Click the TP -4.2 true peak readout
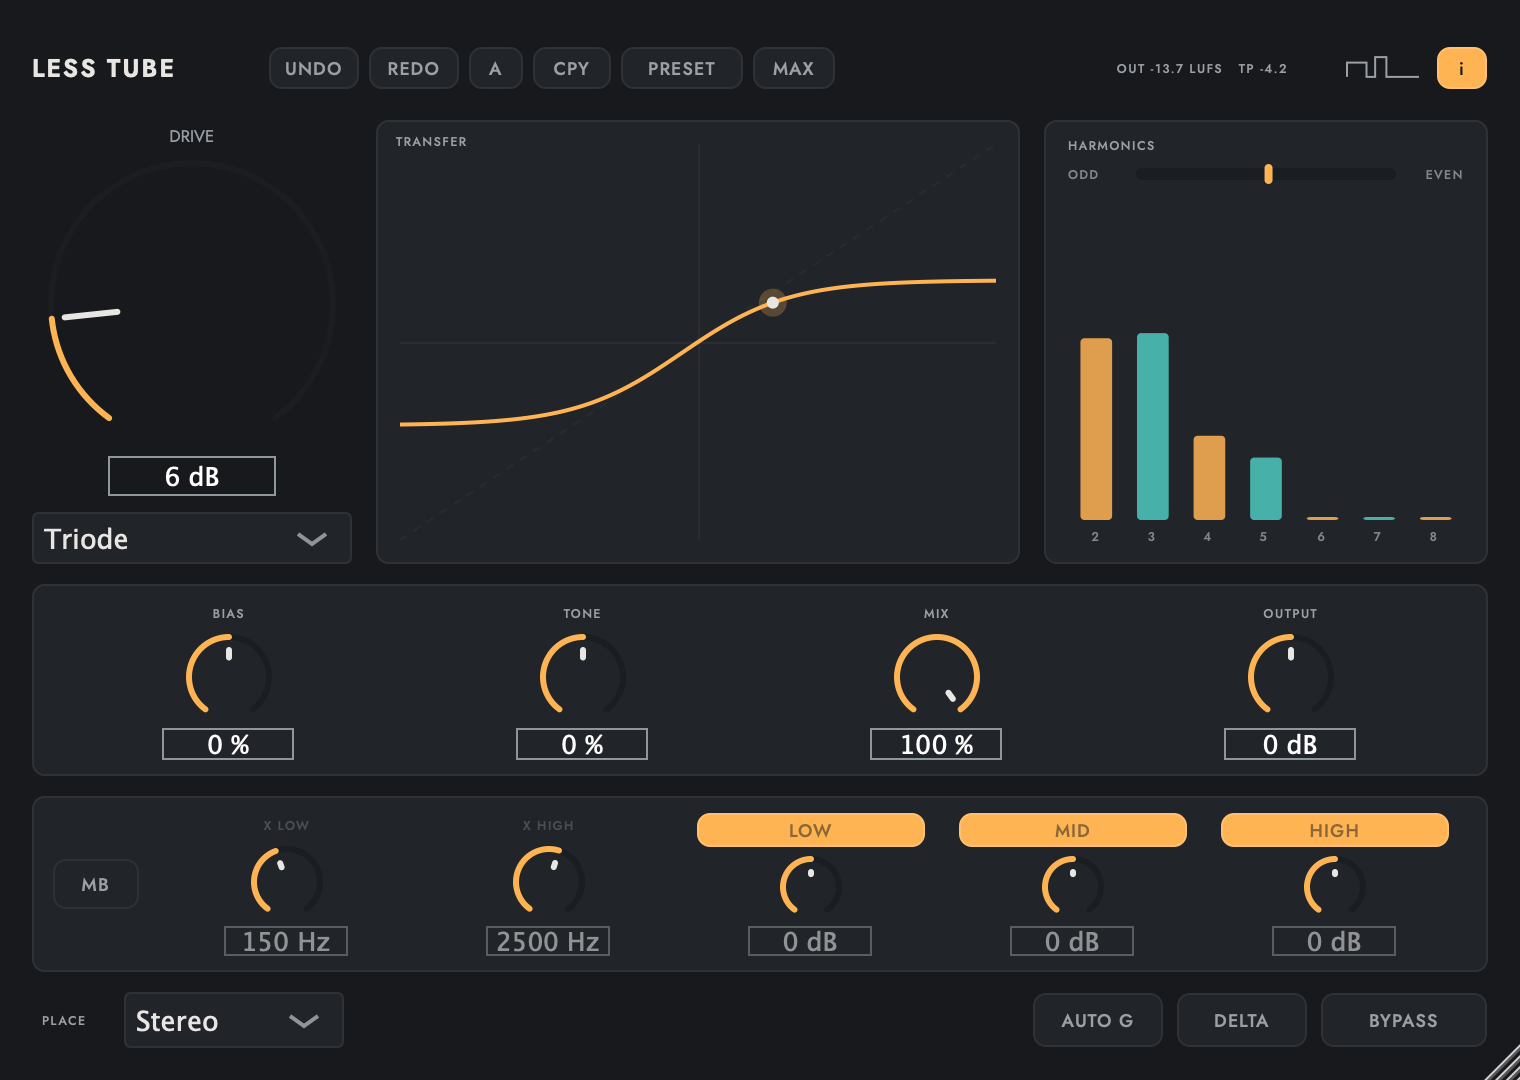1520x1080 pixels. click(1262, 69)
